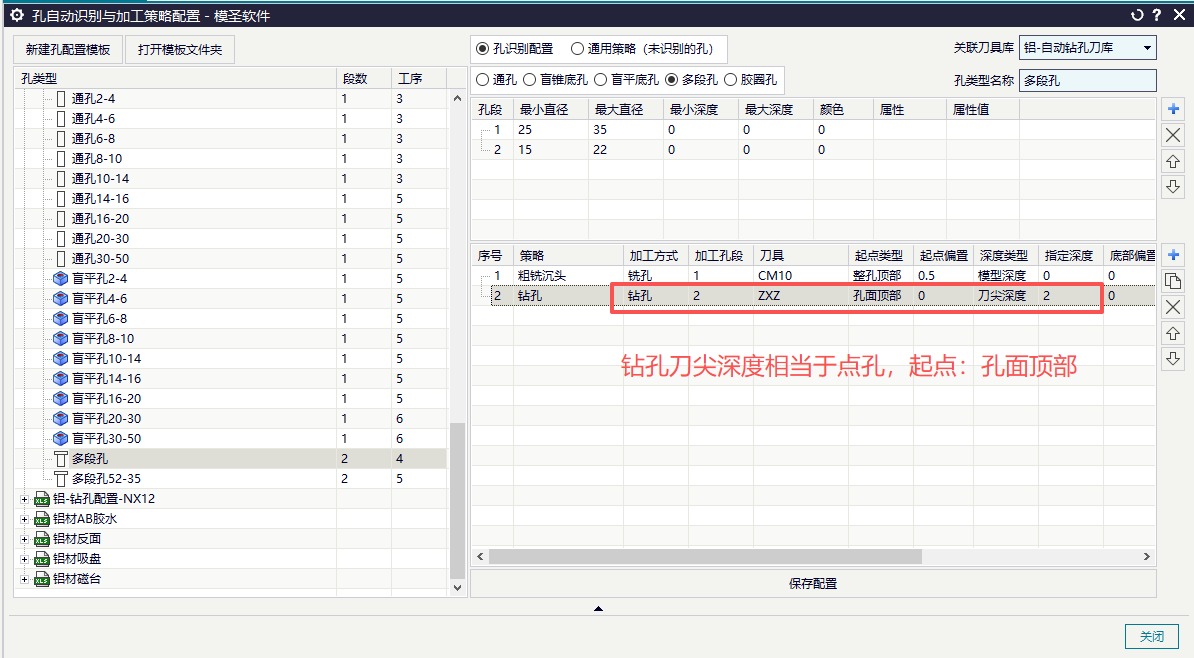
Task: Click 刀具 column header
Action: 800,255
